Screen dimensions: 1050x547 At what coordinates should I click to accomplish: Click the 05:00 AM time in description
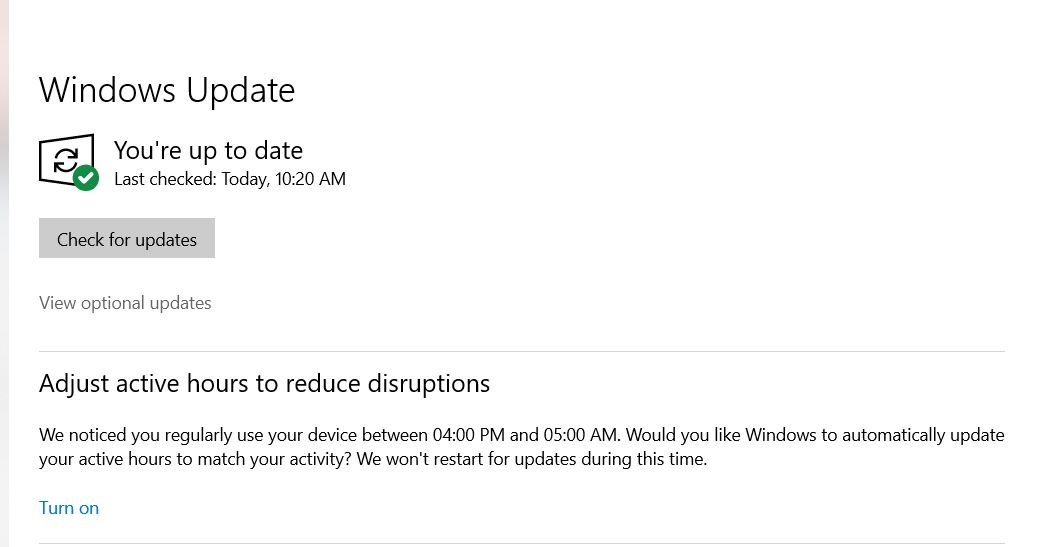tap(581, 435)
